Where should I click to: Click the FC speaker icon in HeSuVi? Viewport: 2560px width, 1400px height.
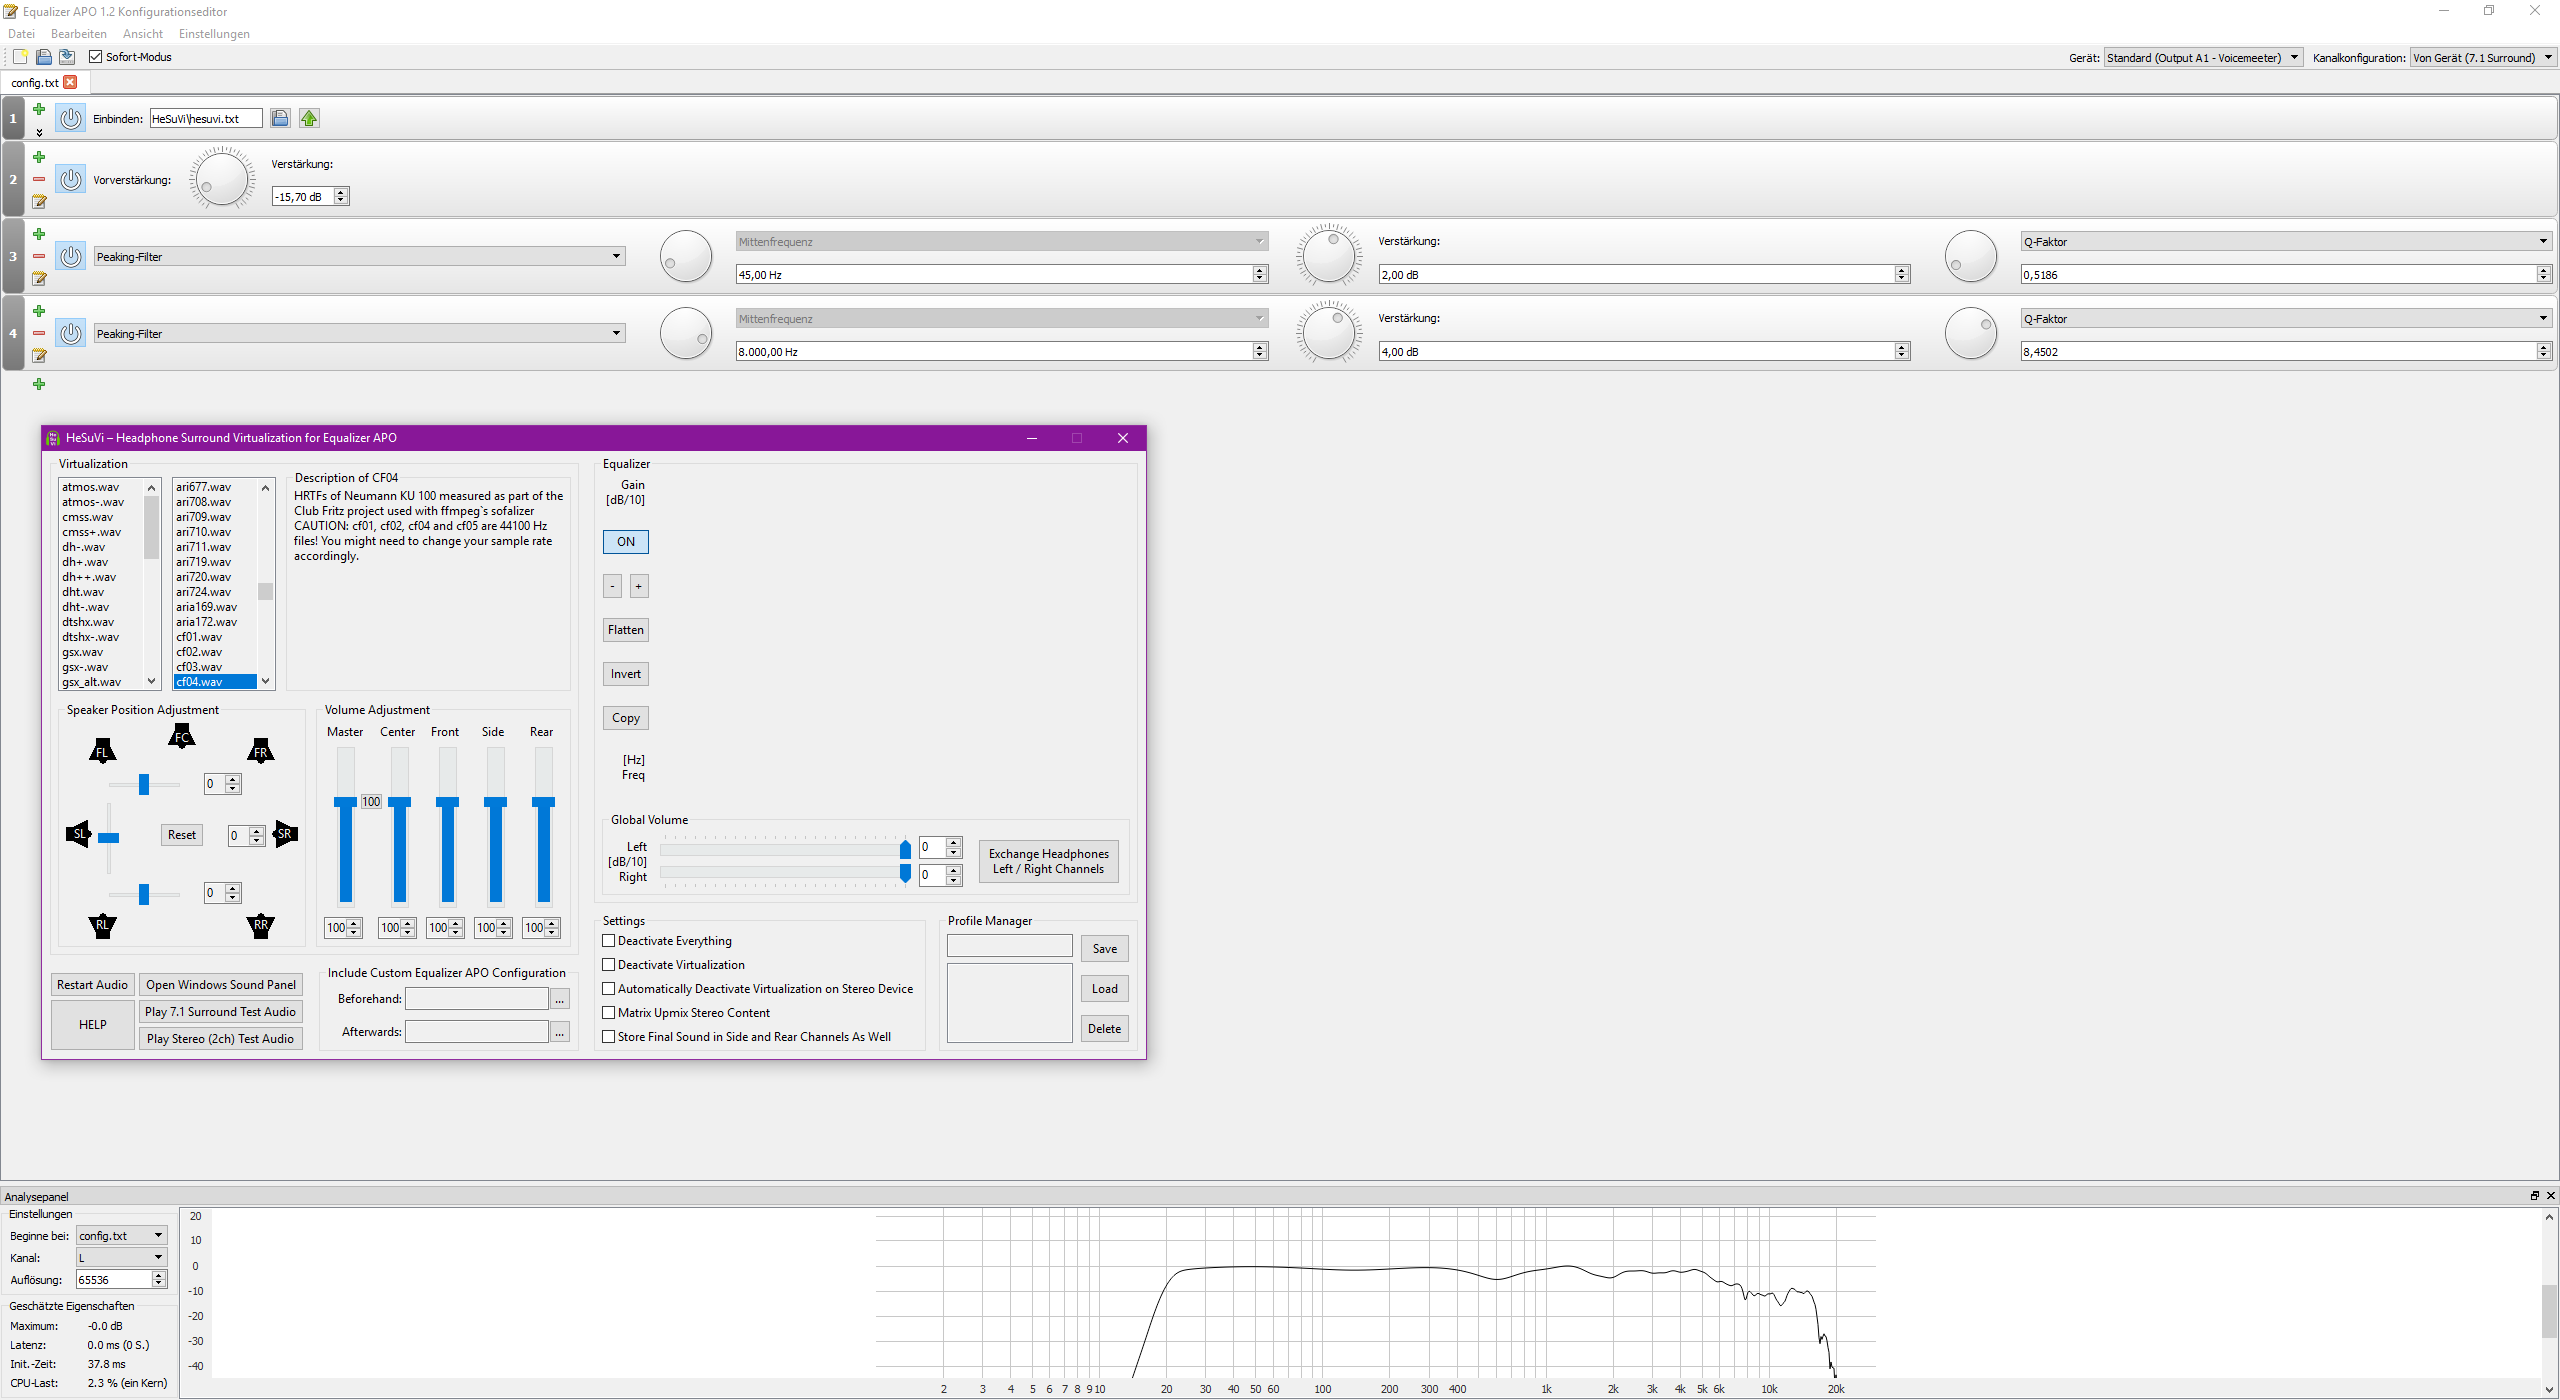tap(181, 737)
